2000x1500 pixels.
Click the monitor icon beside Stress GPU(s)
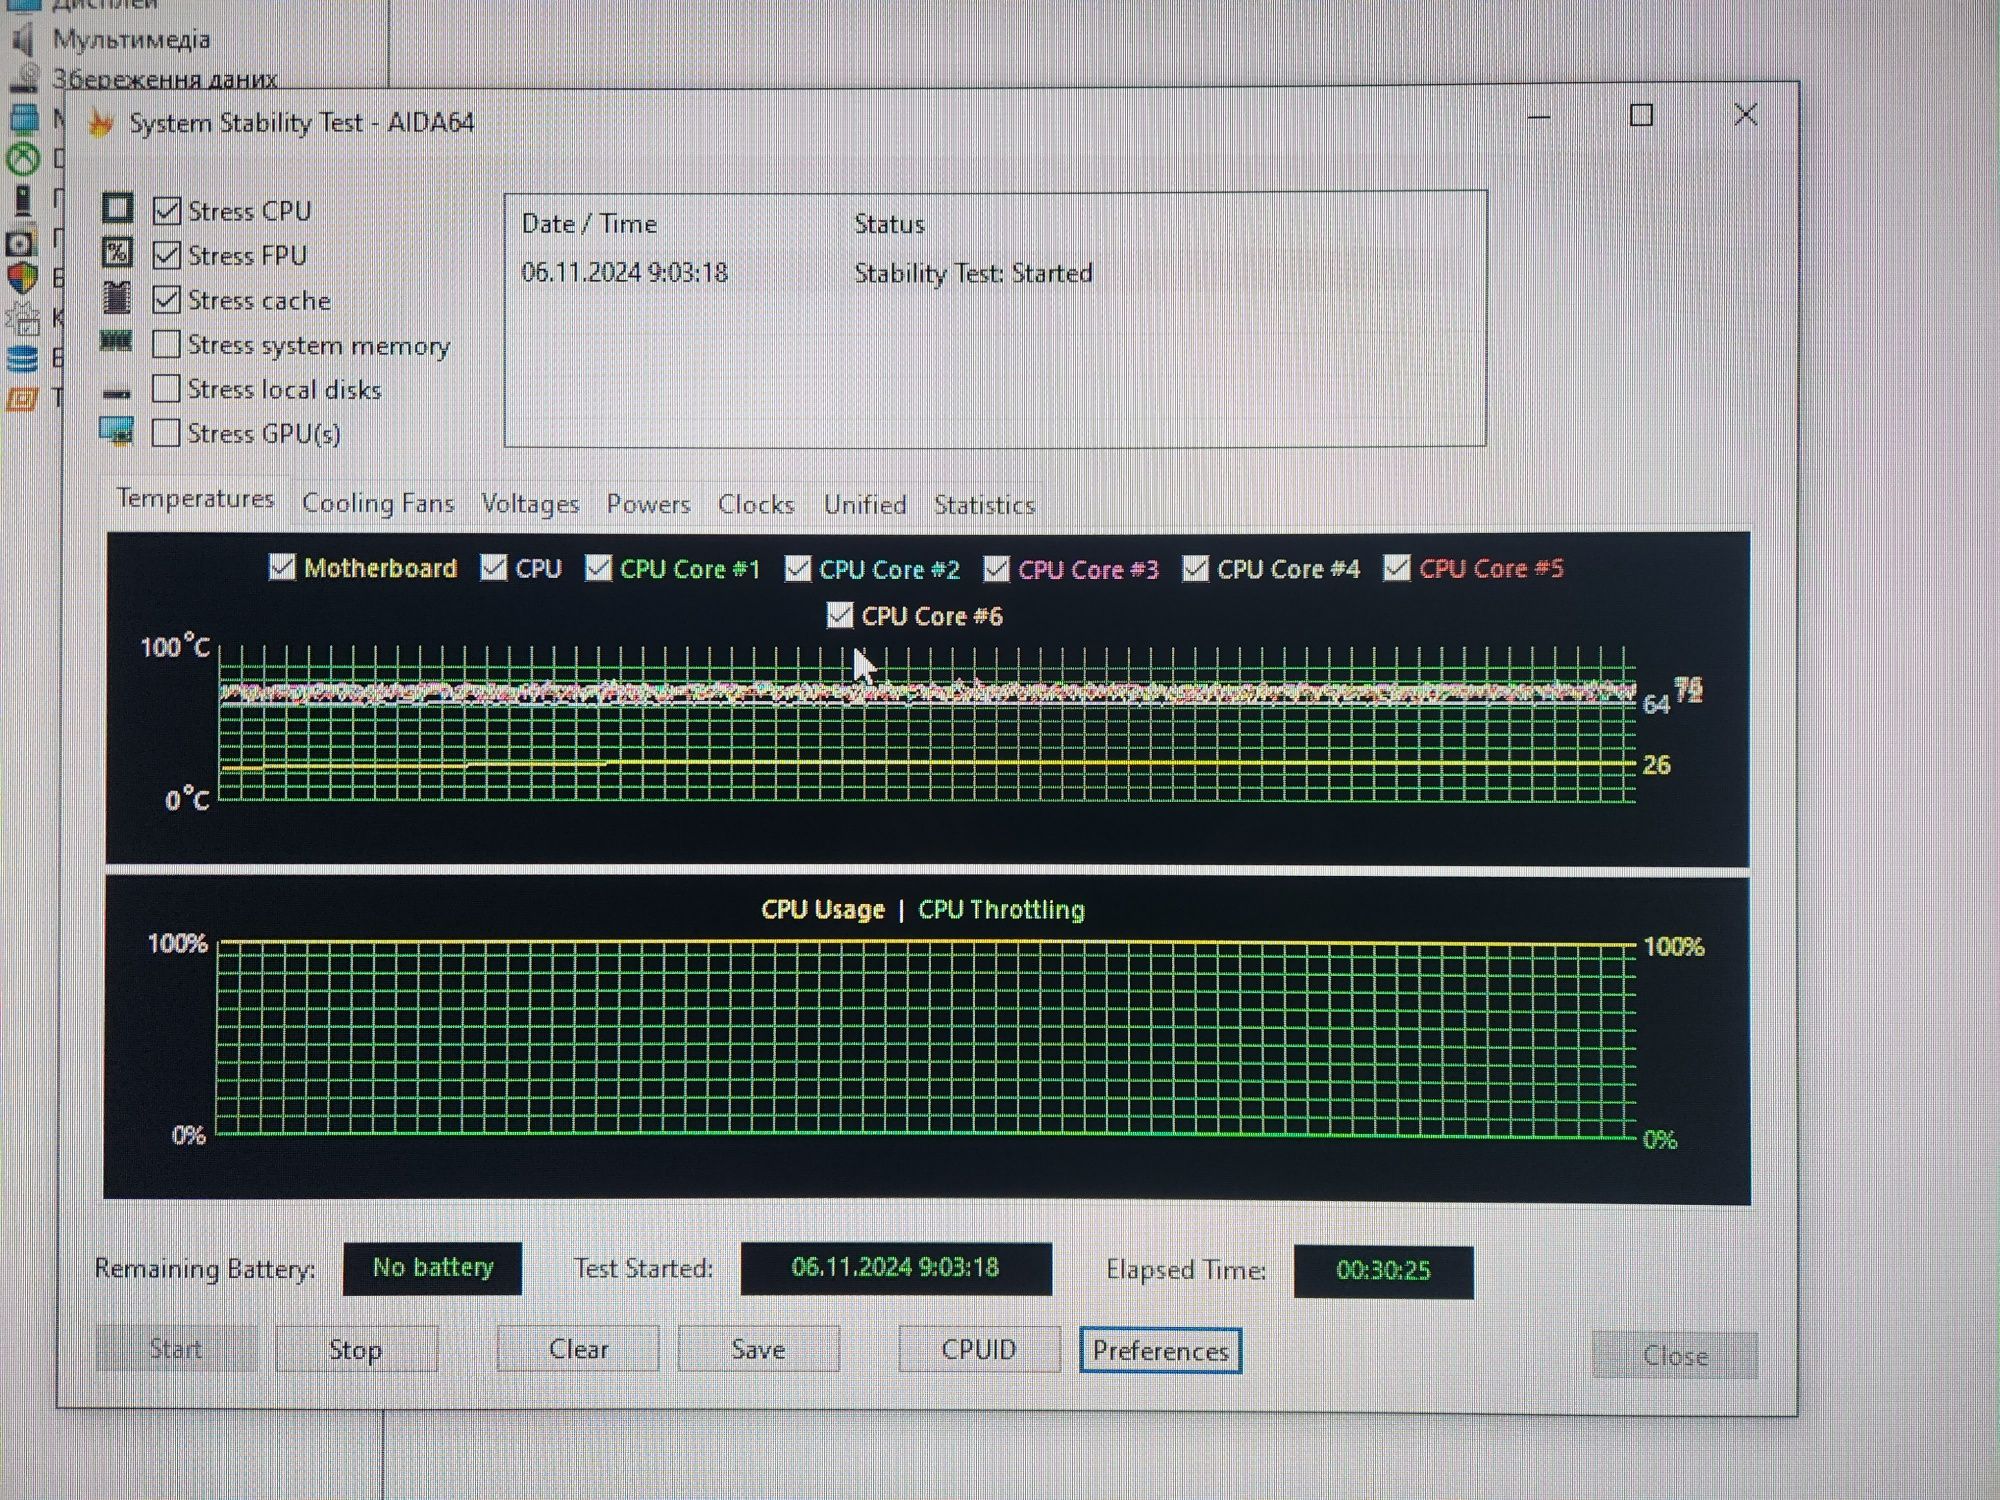coord(116,431)
